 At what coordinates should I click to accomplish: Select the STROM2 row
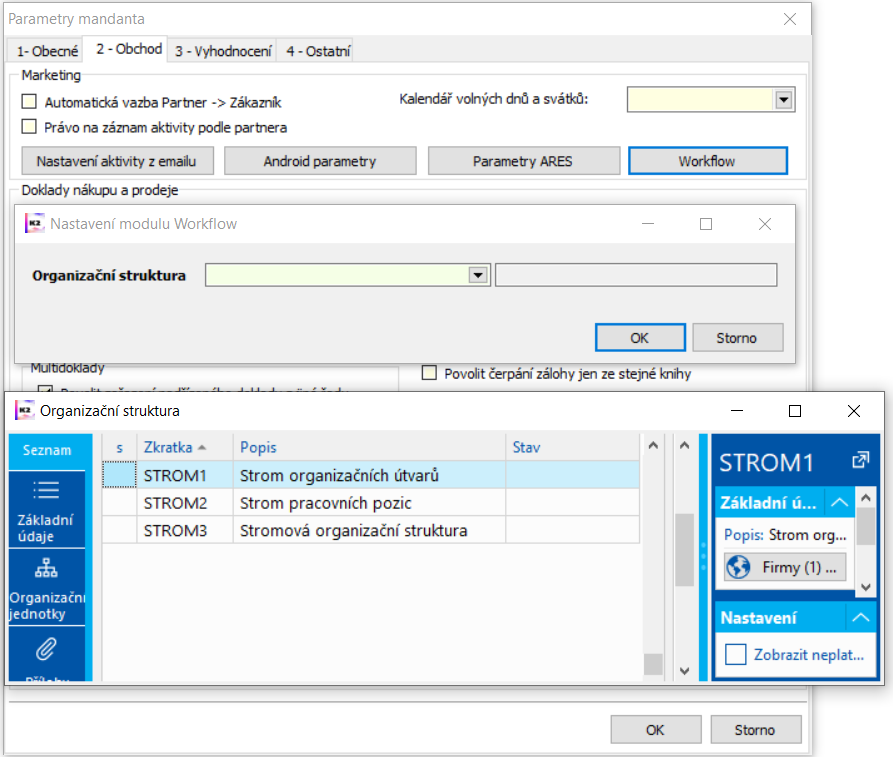(x=371, y=503)
